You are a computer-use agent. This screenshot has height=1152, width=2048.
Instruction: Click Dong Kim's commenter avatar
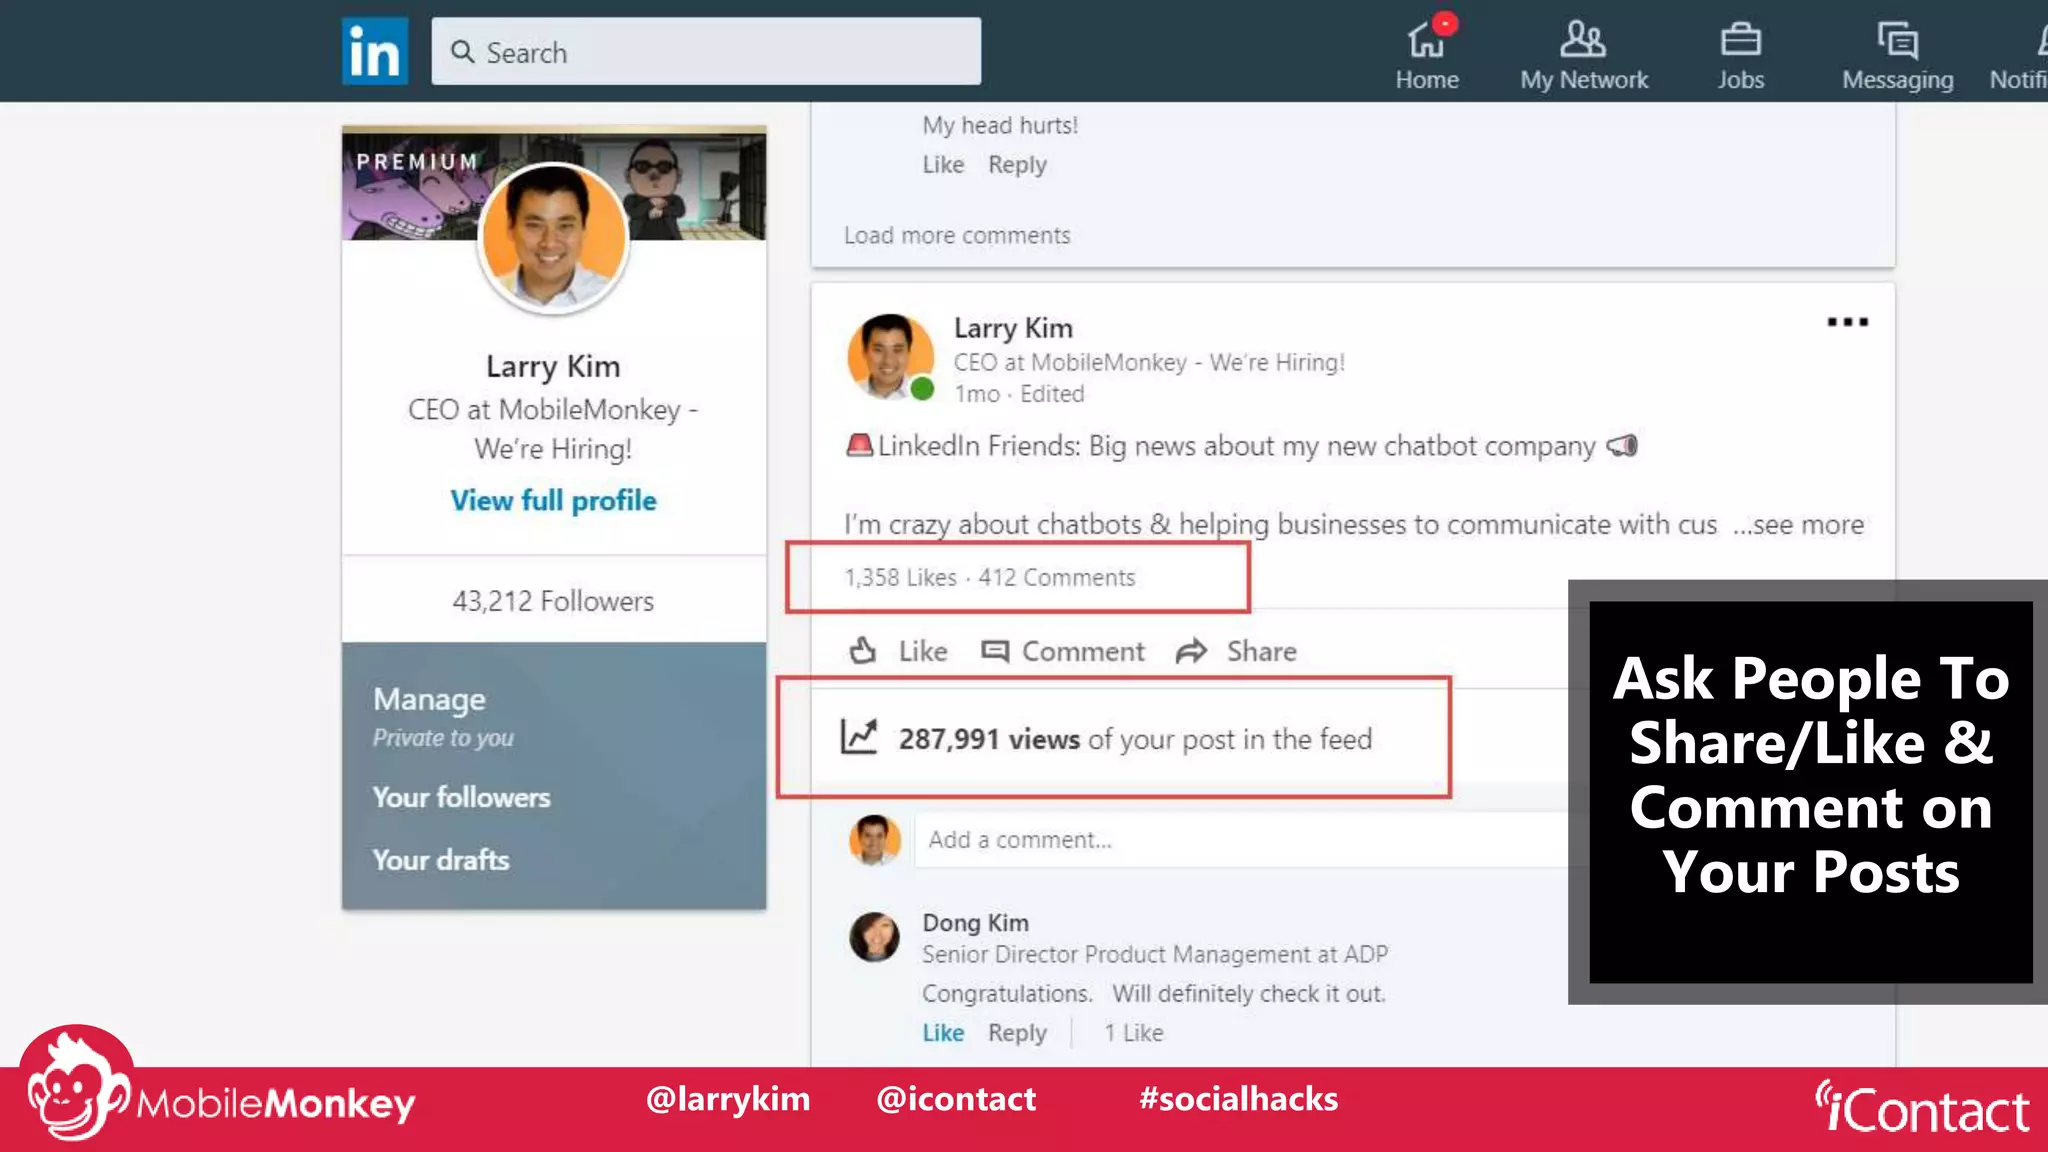pos(874,937)
